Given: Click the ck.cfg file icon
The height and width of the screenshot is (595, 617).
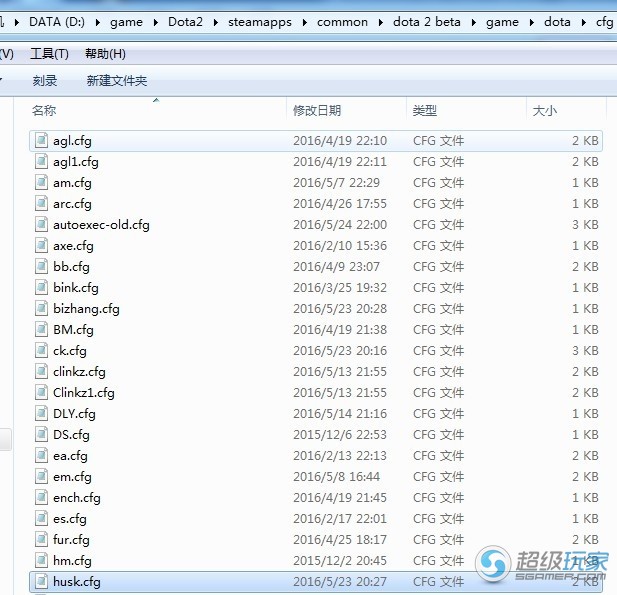Looking at the screenshot, I should (x=41, y=350).
